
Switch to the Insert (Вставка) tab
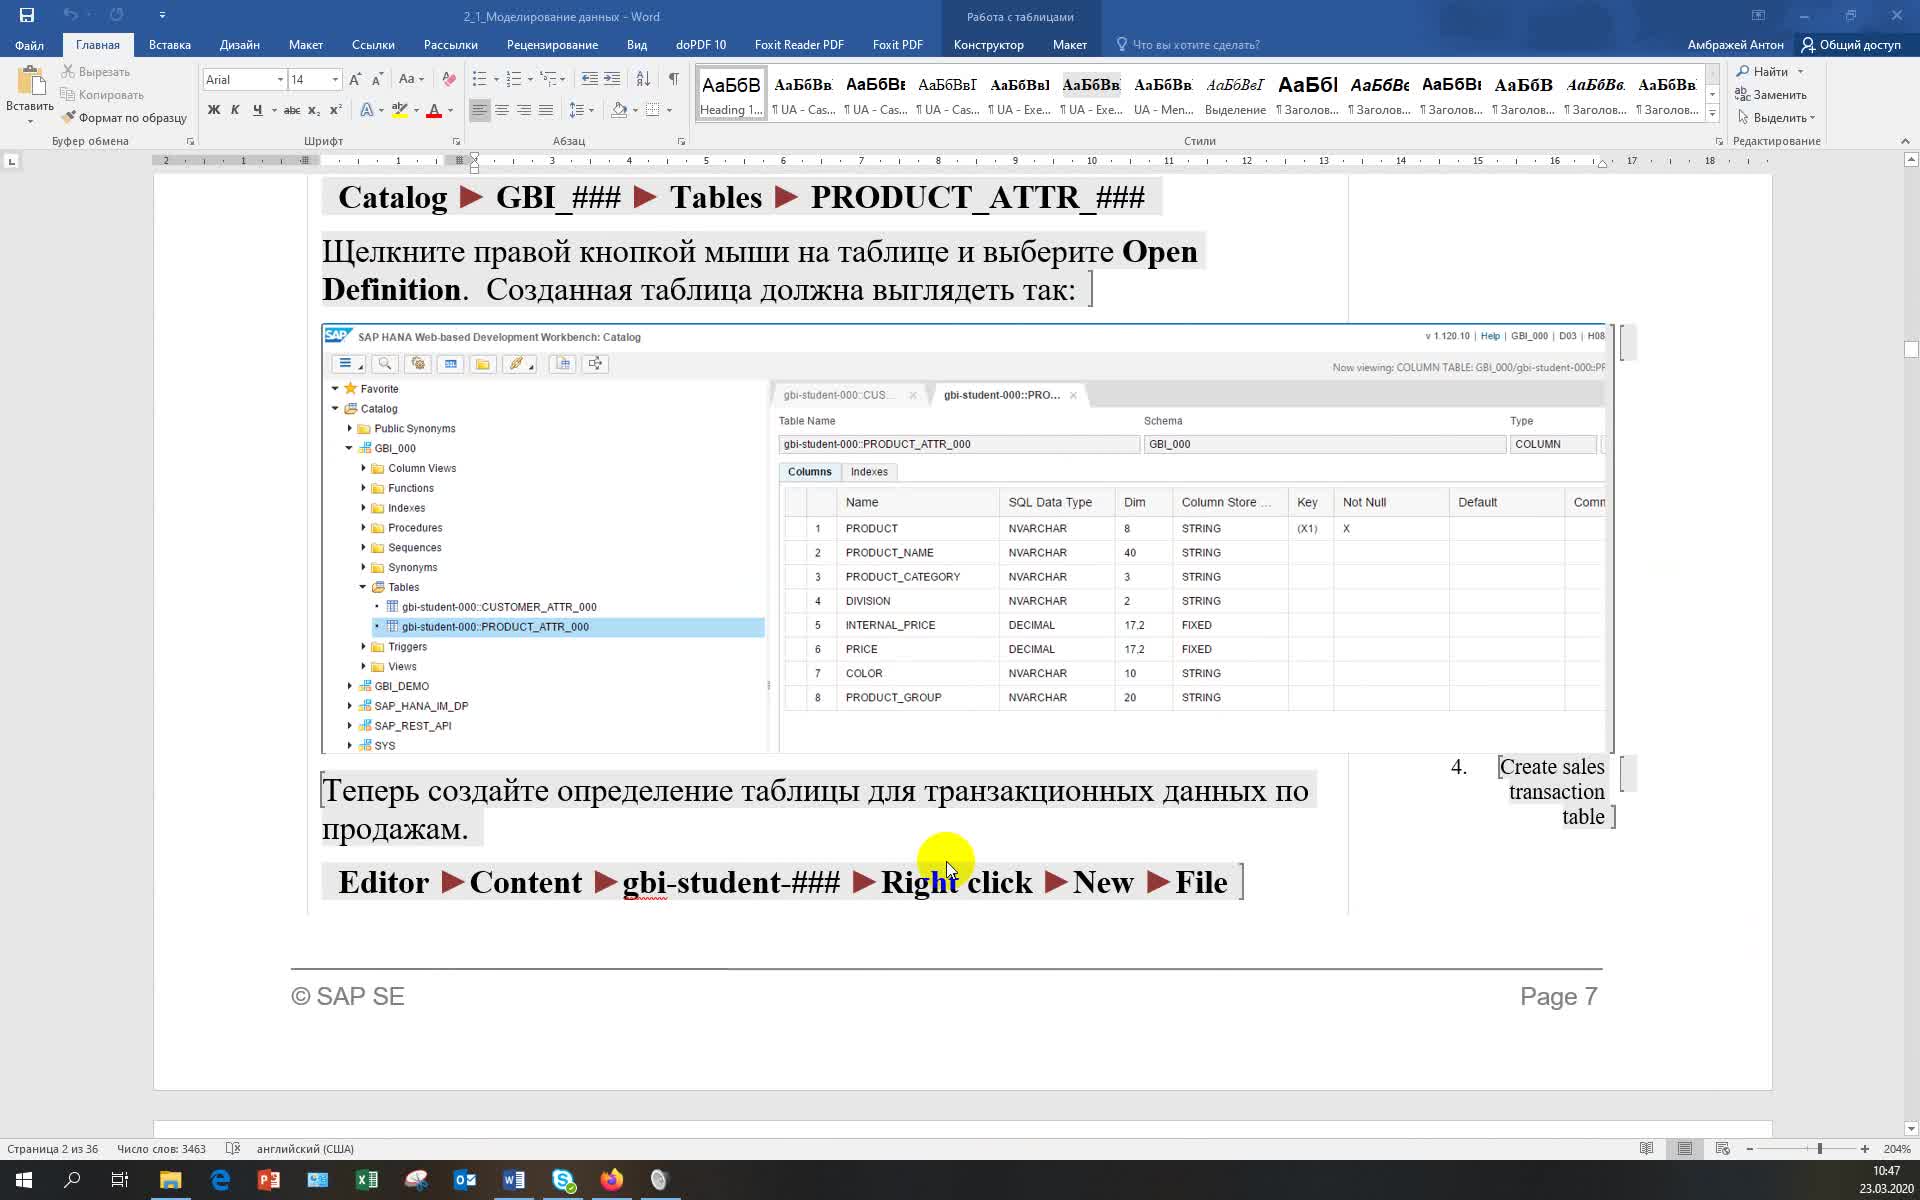click(169, 45)
